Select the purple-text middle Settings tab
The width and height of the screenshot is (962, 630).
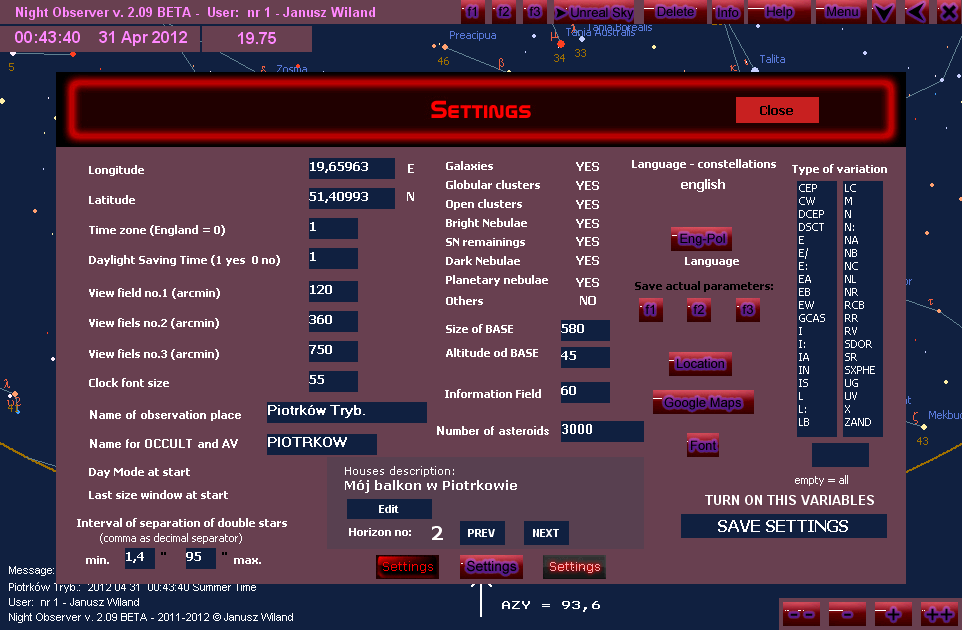pos(491,567)
